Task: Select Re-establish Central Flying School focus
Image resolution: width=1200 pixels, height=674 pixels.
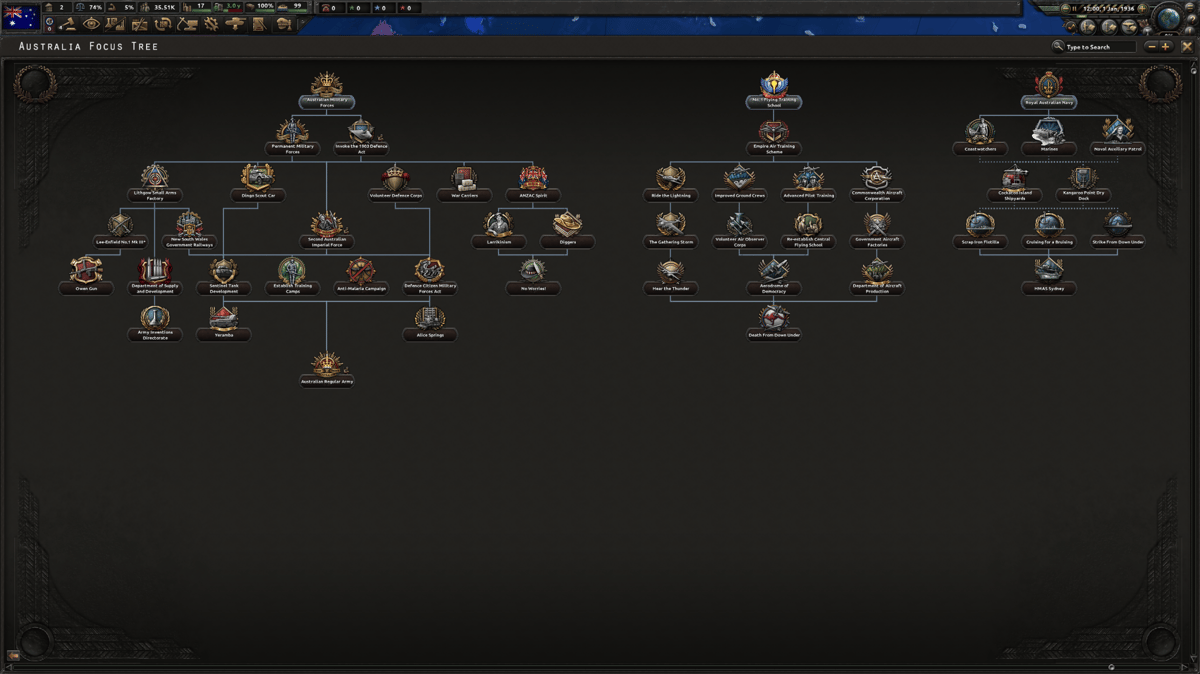Action: tap(808, 229)
